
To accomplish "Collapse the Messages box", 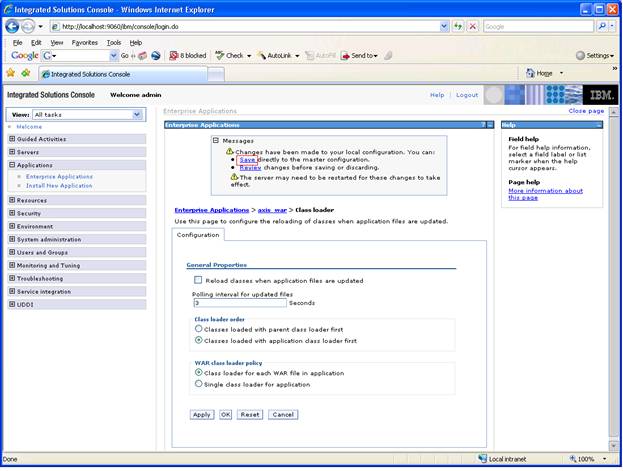I will pyautogui.click(x=216, y=140).
